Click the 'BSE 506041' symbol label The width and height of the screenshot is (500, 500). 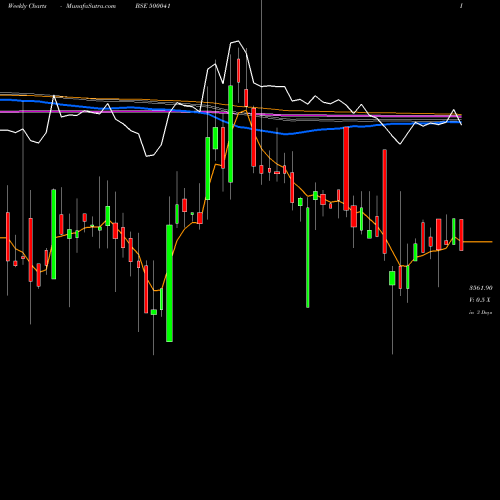153,6
